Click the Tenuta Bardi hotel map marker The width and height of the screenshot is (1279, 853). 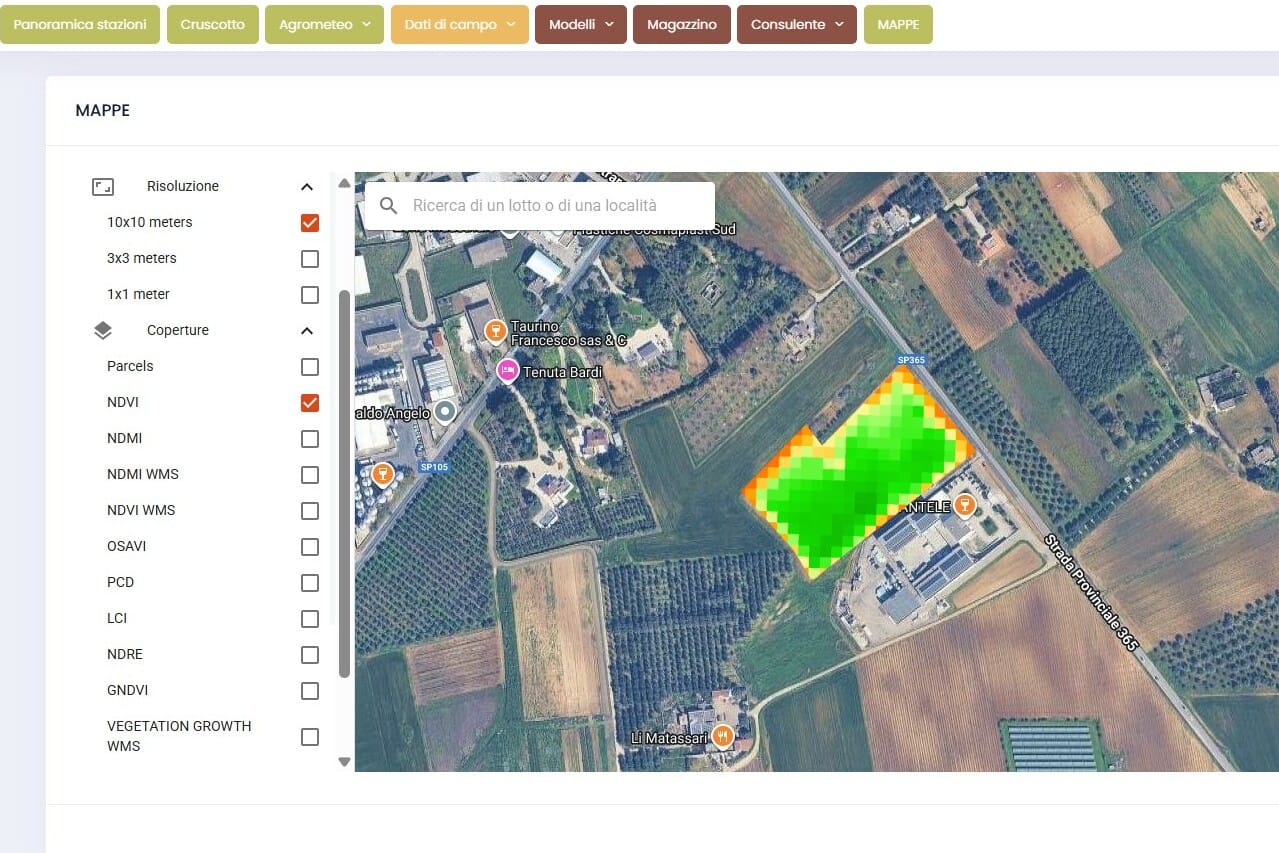(x=507, y=372)
